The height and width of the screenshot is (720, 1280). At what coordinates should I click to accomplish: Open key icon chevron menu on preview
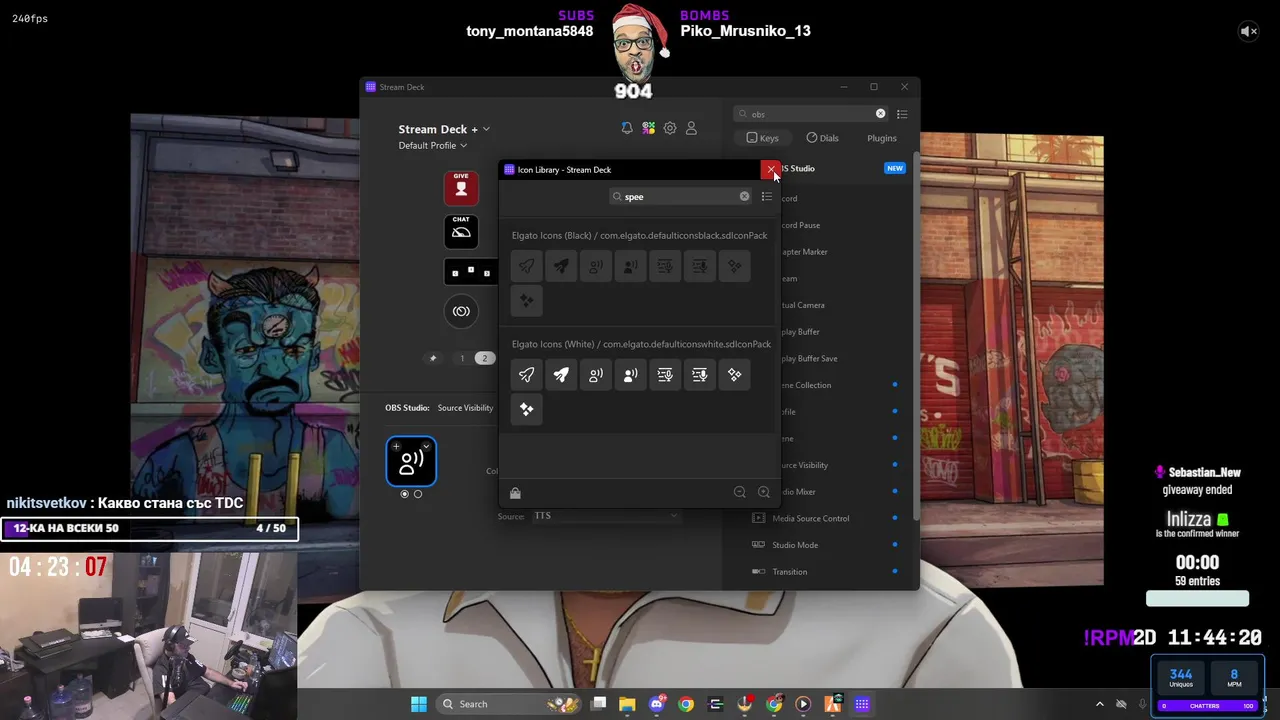tap(427, 446)
